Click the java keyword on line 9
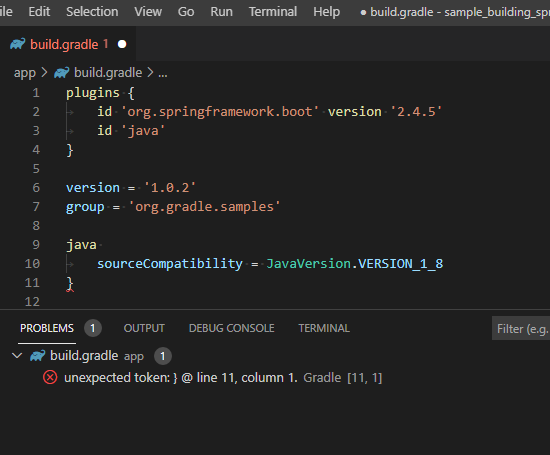Viewport: 550px width, 455px height. [81, 245]
